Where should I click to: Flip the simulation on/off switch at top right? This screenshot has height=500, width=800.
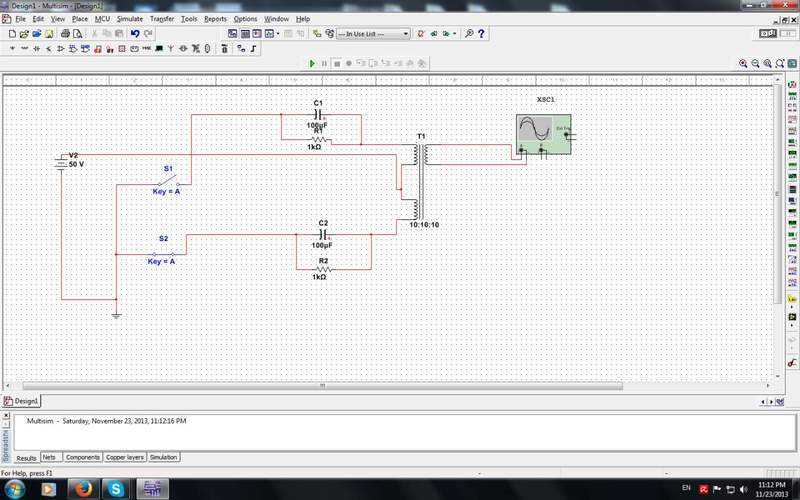click(769, 33)
